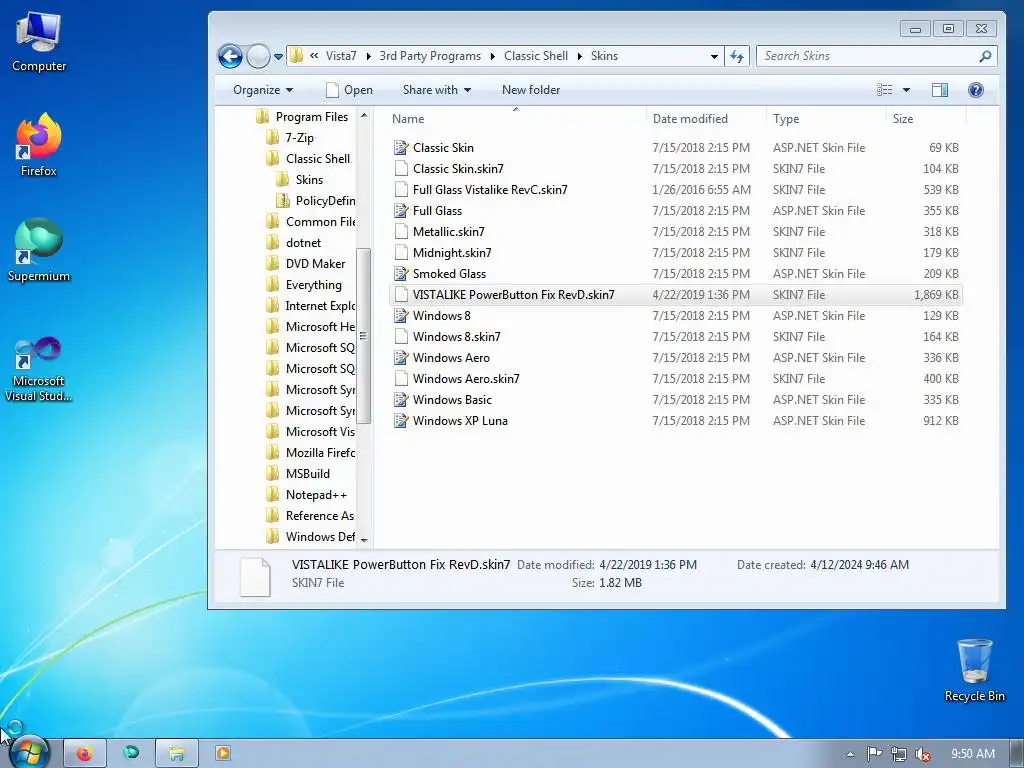Click 3rd Party Programs breadcrumb

click(x=430, y=56)
